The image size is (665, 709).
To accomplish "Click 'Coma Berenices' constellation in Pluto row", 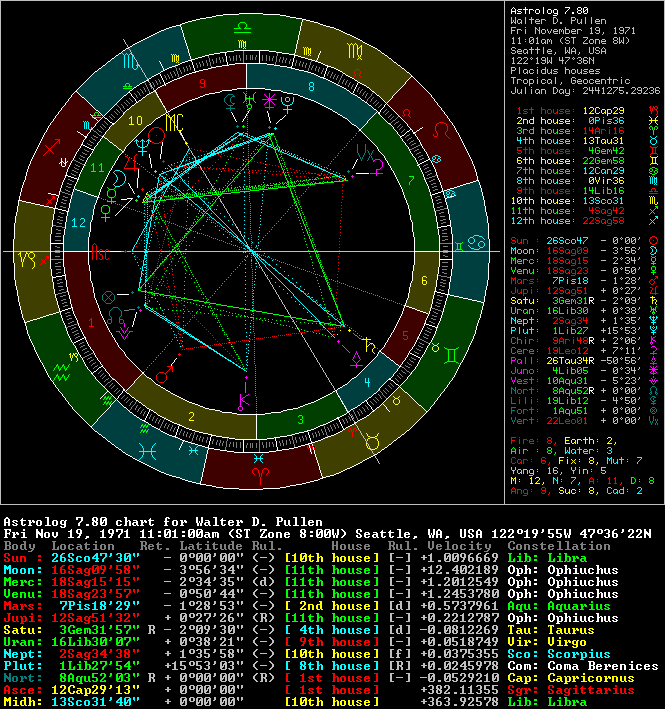I will tap(603, 666).
